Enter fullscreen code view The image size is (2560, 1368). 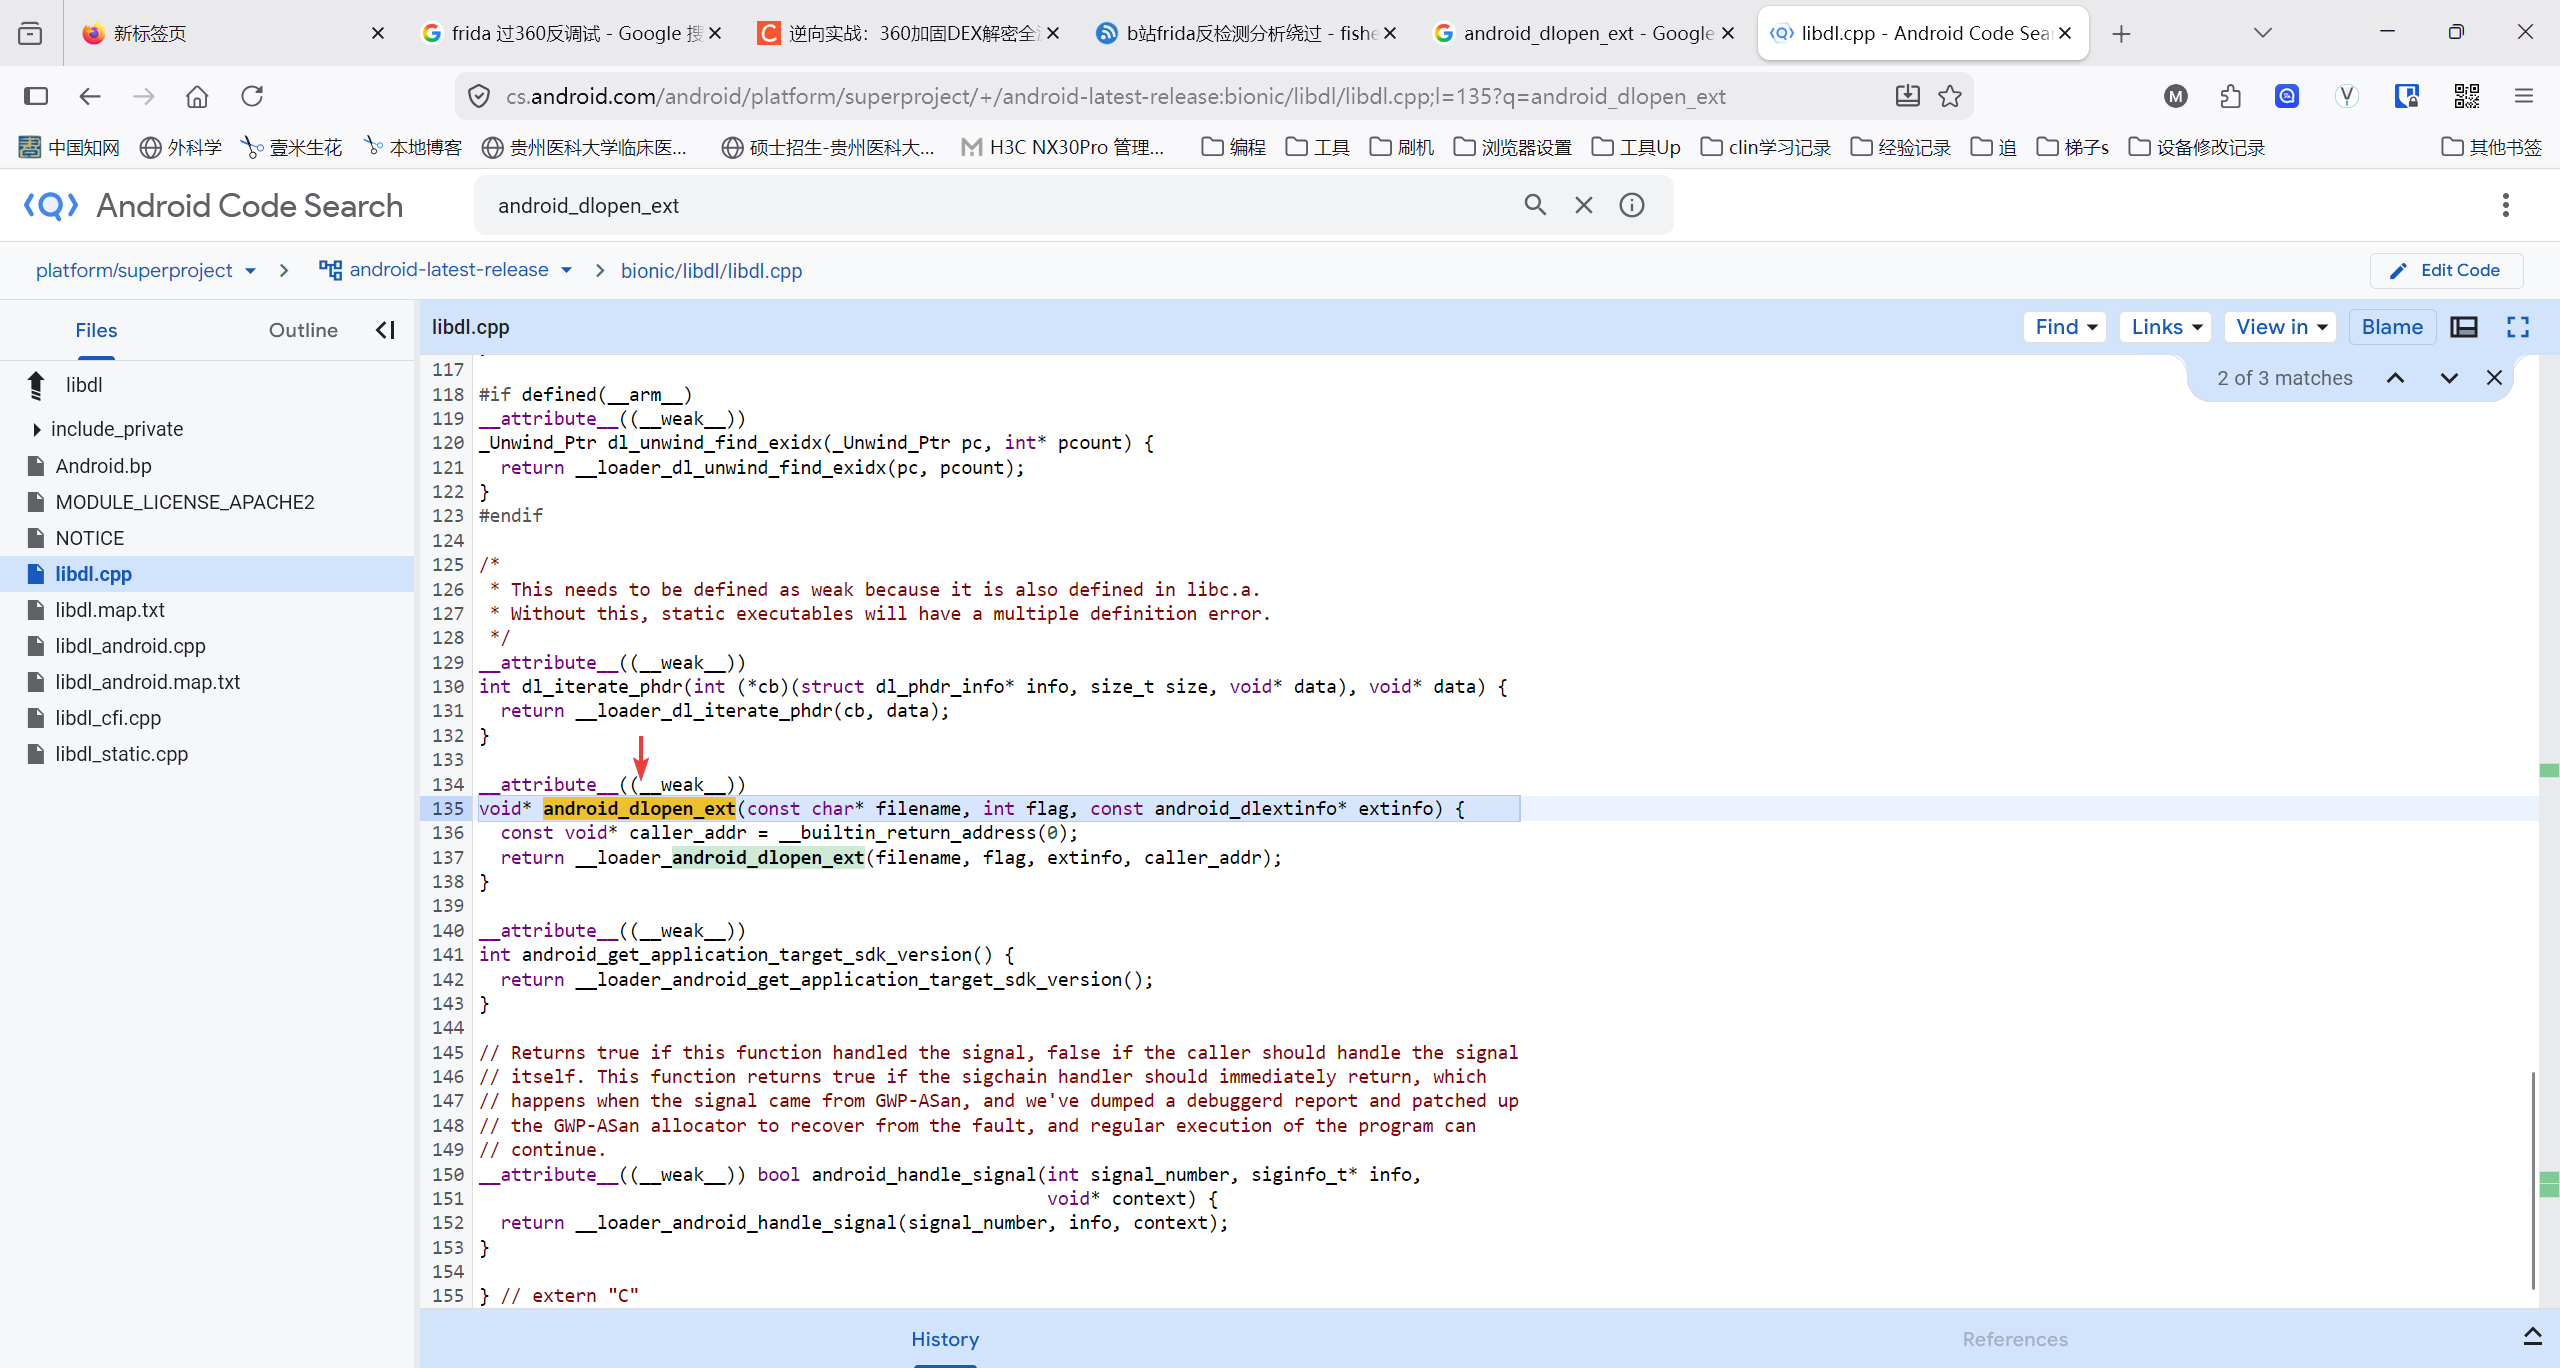click(2518, 327)
